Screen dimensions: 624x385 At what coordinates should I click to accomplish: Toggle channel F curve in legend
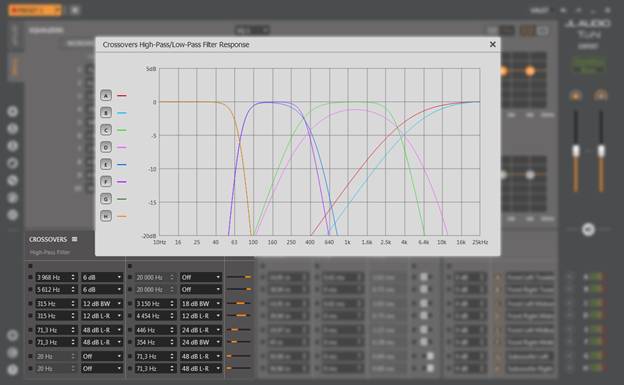click(x=105, y=182)
